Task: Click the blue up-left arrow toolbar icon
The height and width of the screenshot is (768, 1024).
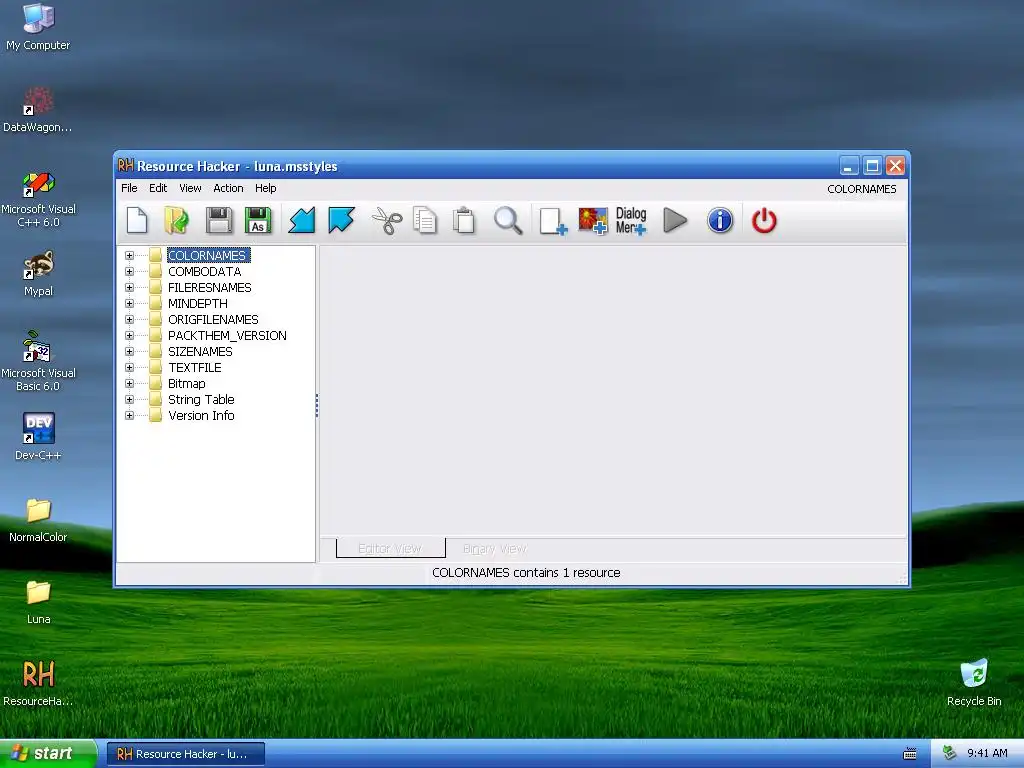Action: click(x=342, y=220)
